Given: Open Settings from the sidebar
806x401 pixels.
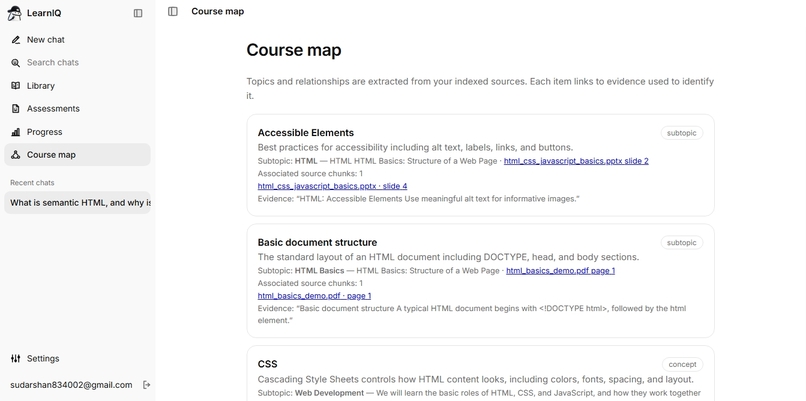Looking at the screenshot, I should (77, 358).
